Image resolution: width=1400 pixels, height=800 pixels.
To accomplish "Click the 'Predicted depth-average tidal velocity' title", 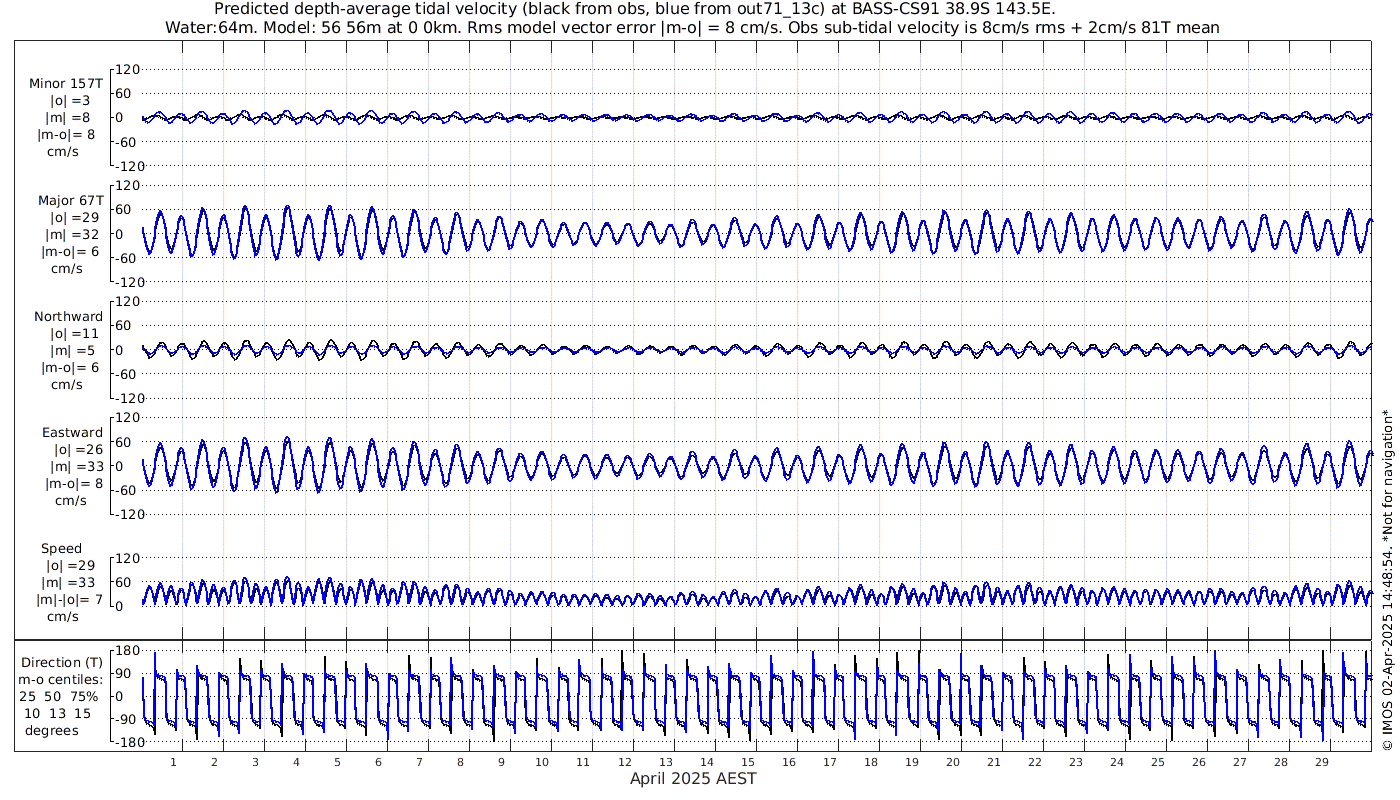I will pyautogui.click(x=620, y=9).
